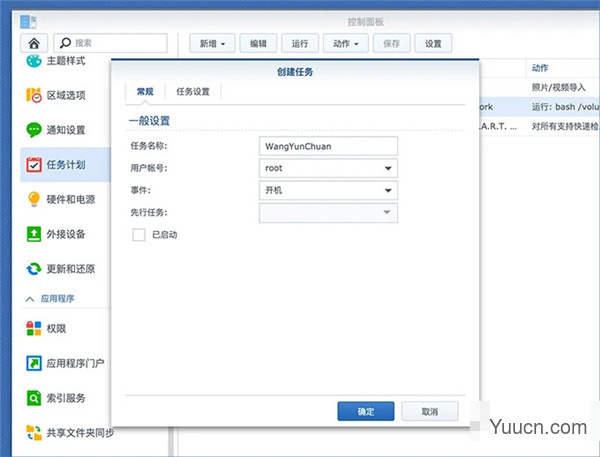600x457 pixels.
Task: Click the 应用程序门户 shortcut arrow icon
Action: click(x=34, y=363)
